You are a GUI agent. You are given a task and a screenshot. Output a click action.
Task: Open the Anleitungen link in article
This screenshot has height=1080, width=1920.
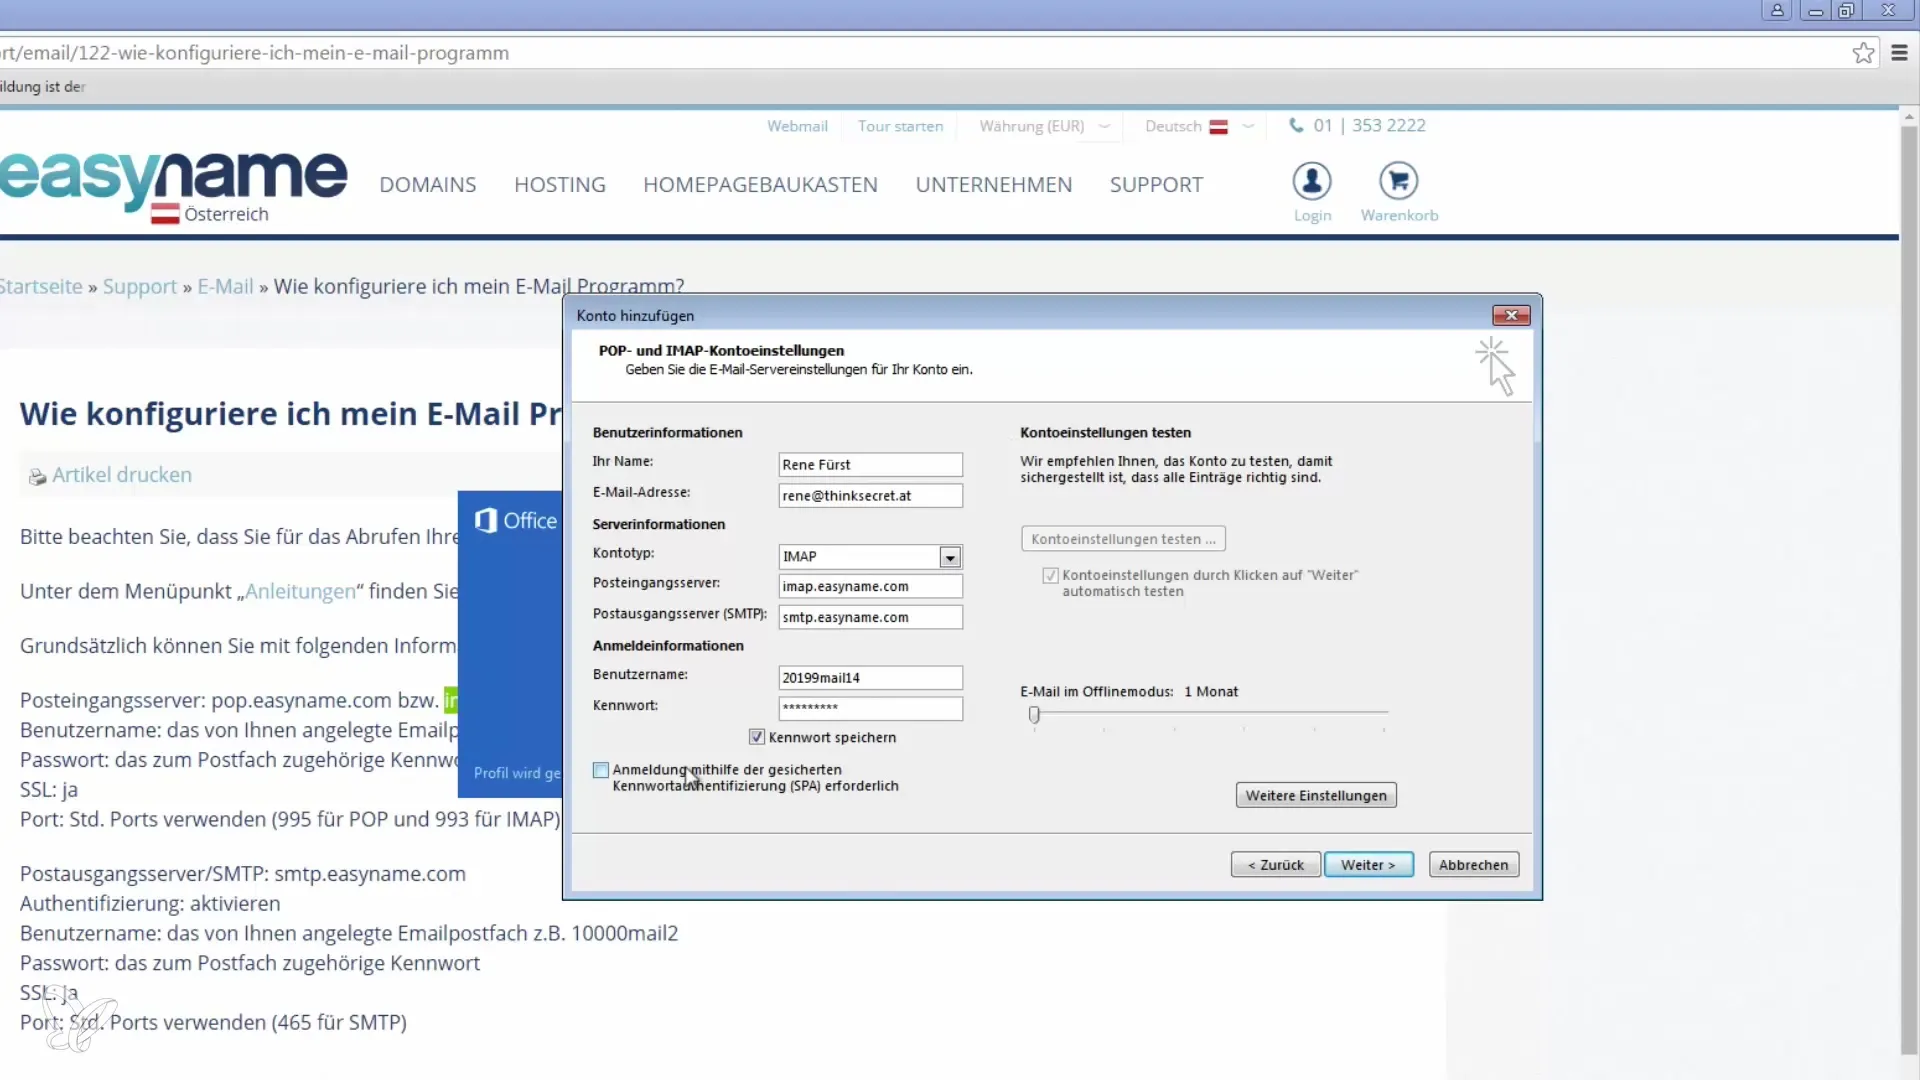pyautogui.click(x=300, y=591)
